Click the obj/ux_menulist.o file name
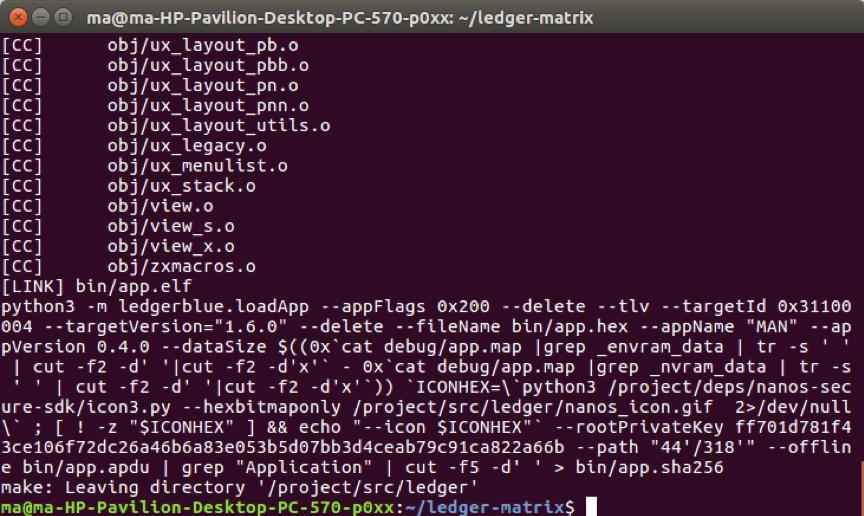 pyautogui.click(x=197, y=166)
